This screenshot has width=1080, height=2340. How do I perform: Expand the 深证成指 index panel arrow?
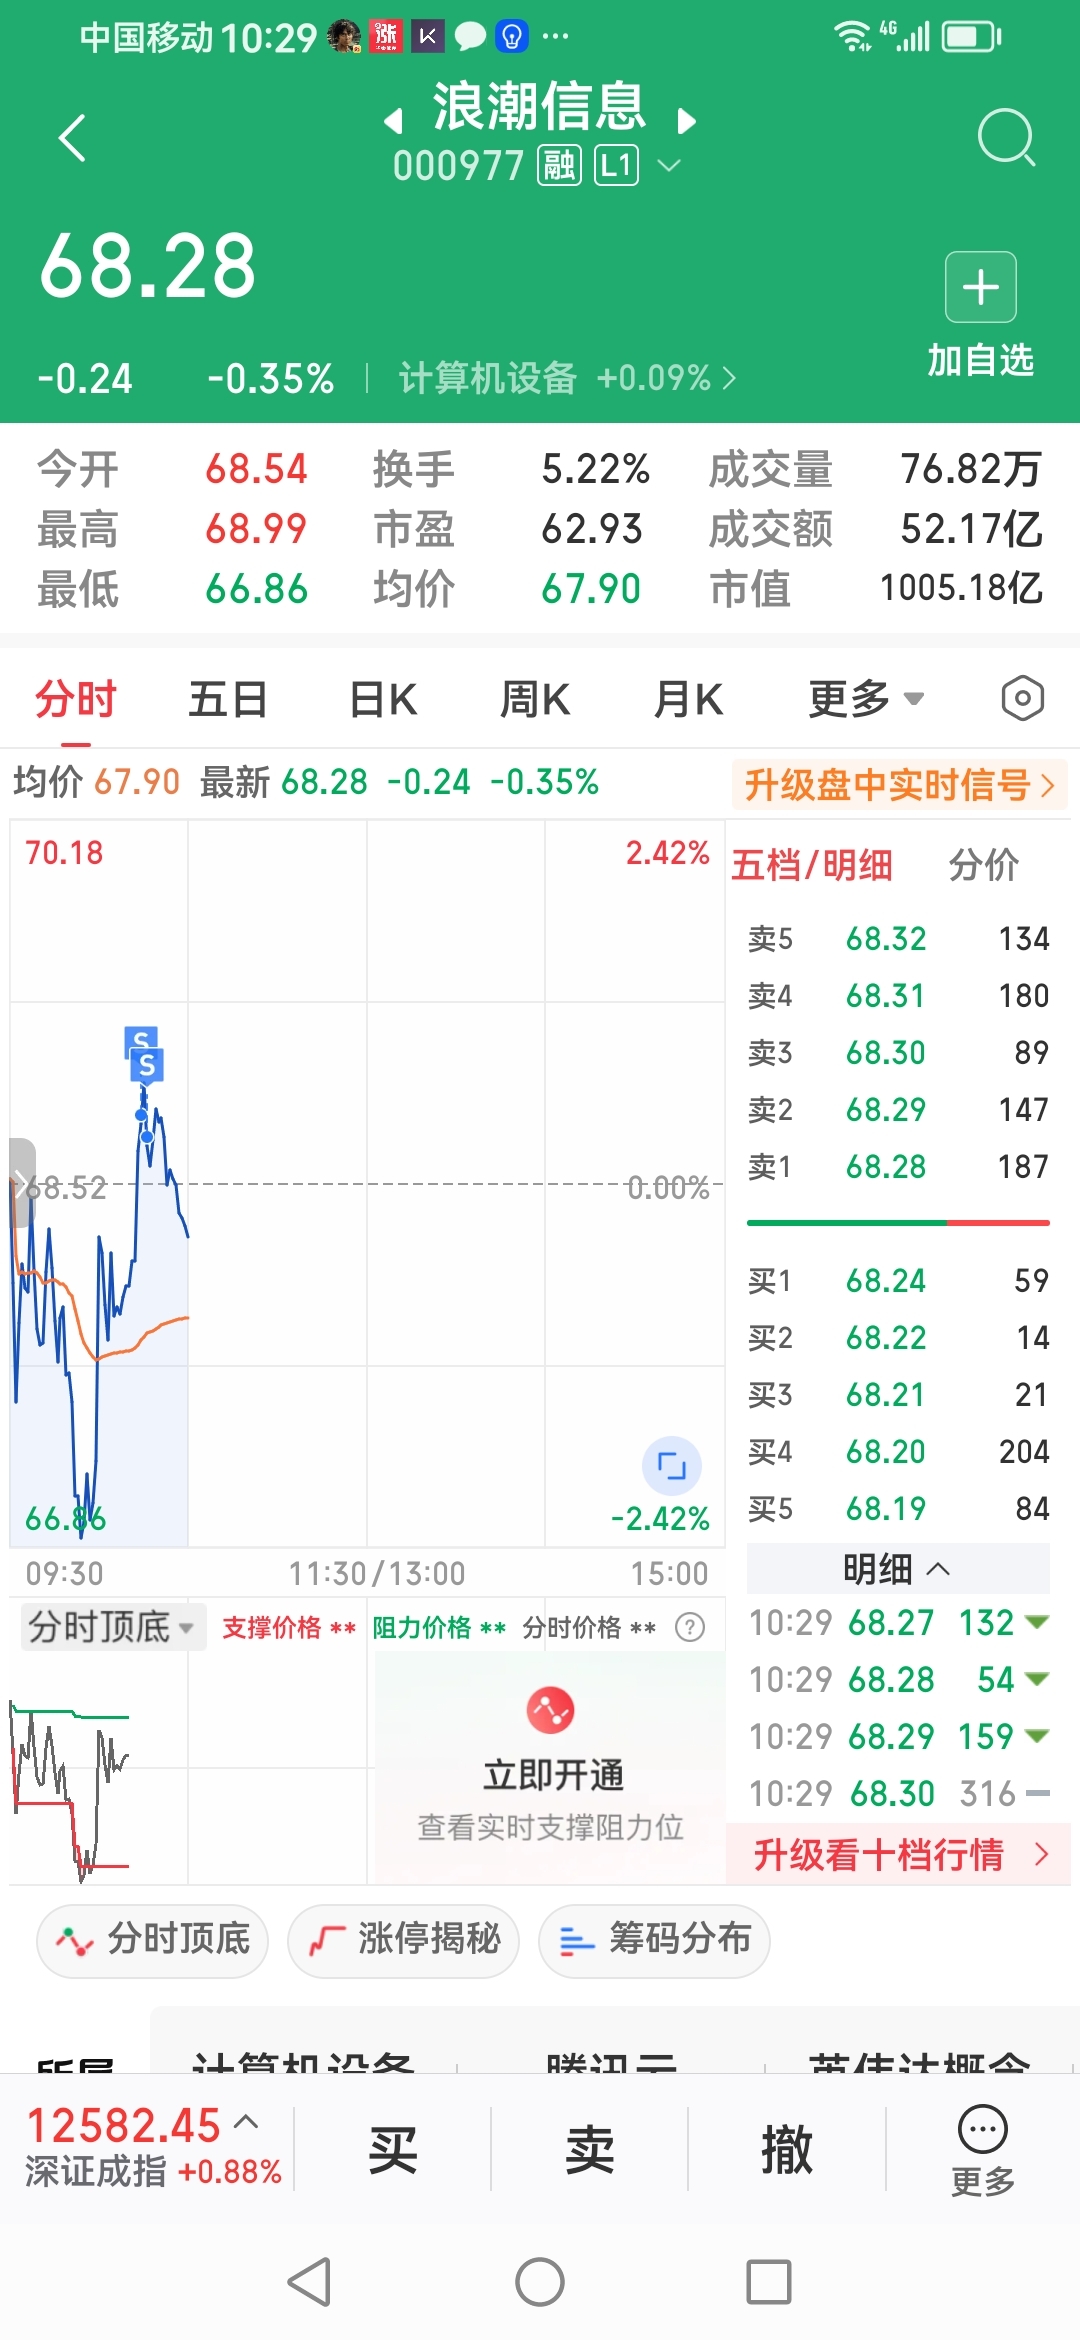(246, 2121)
